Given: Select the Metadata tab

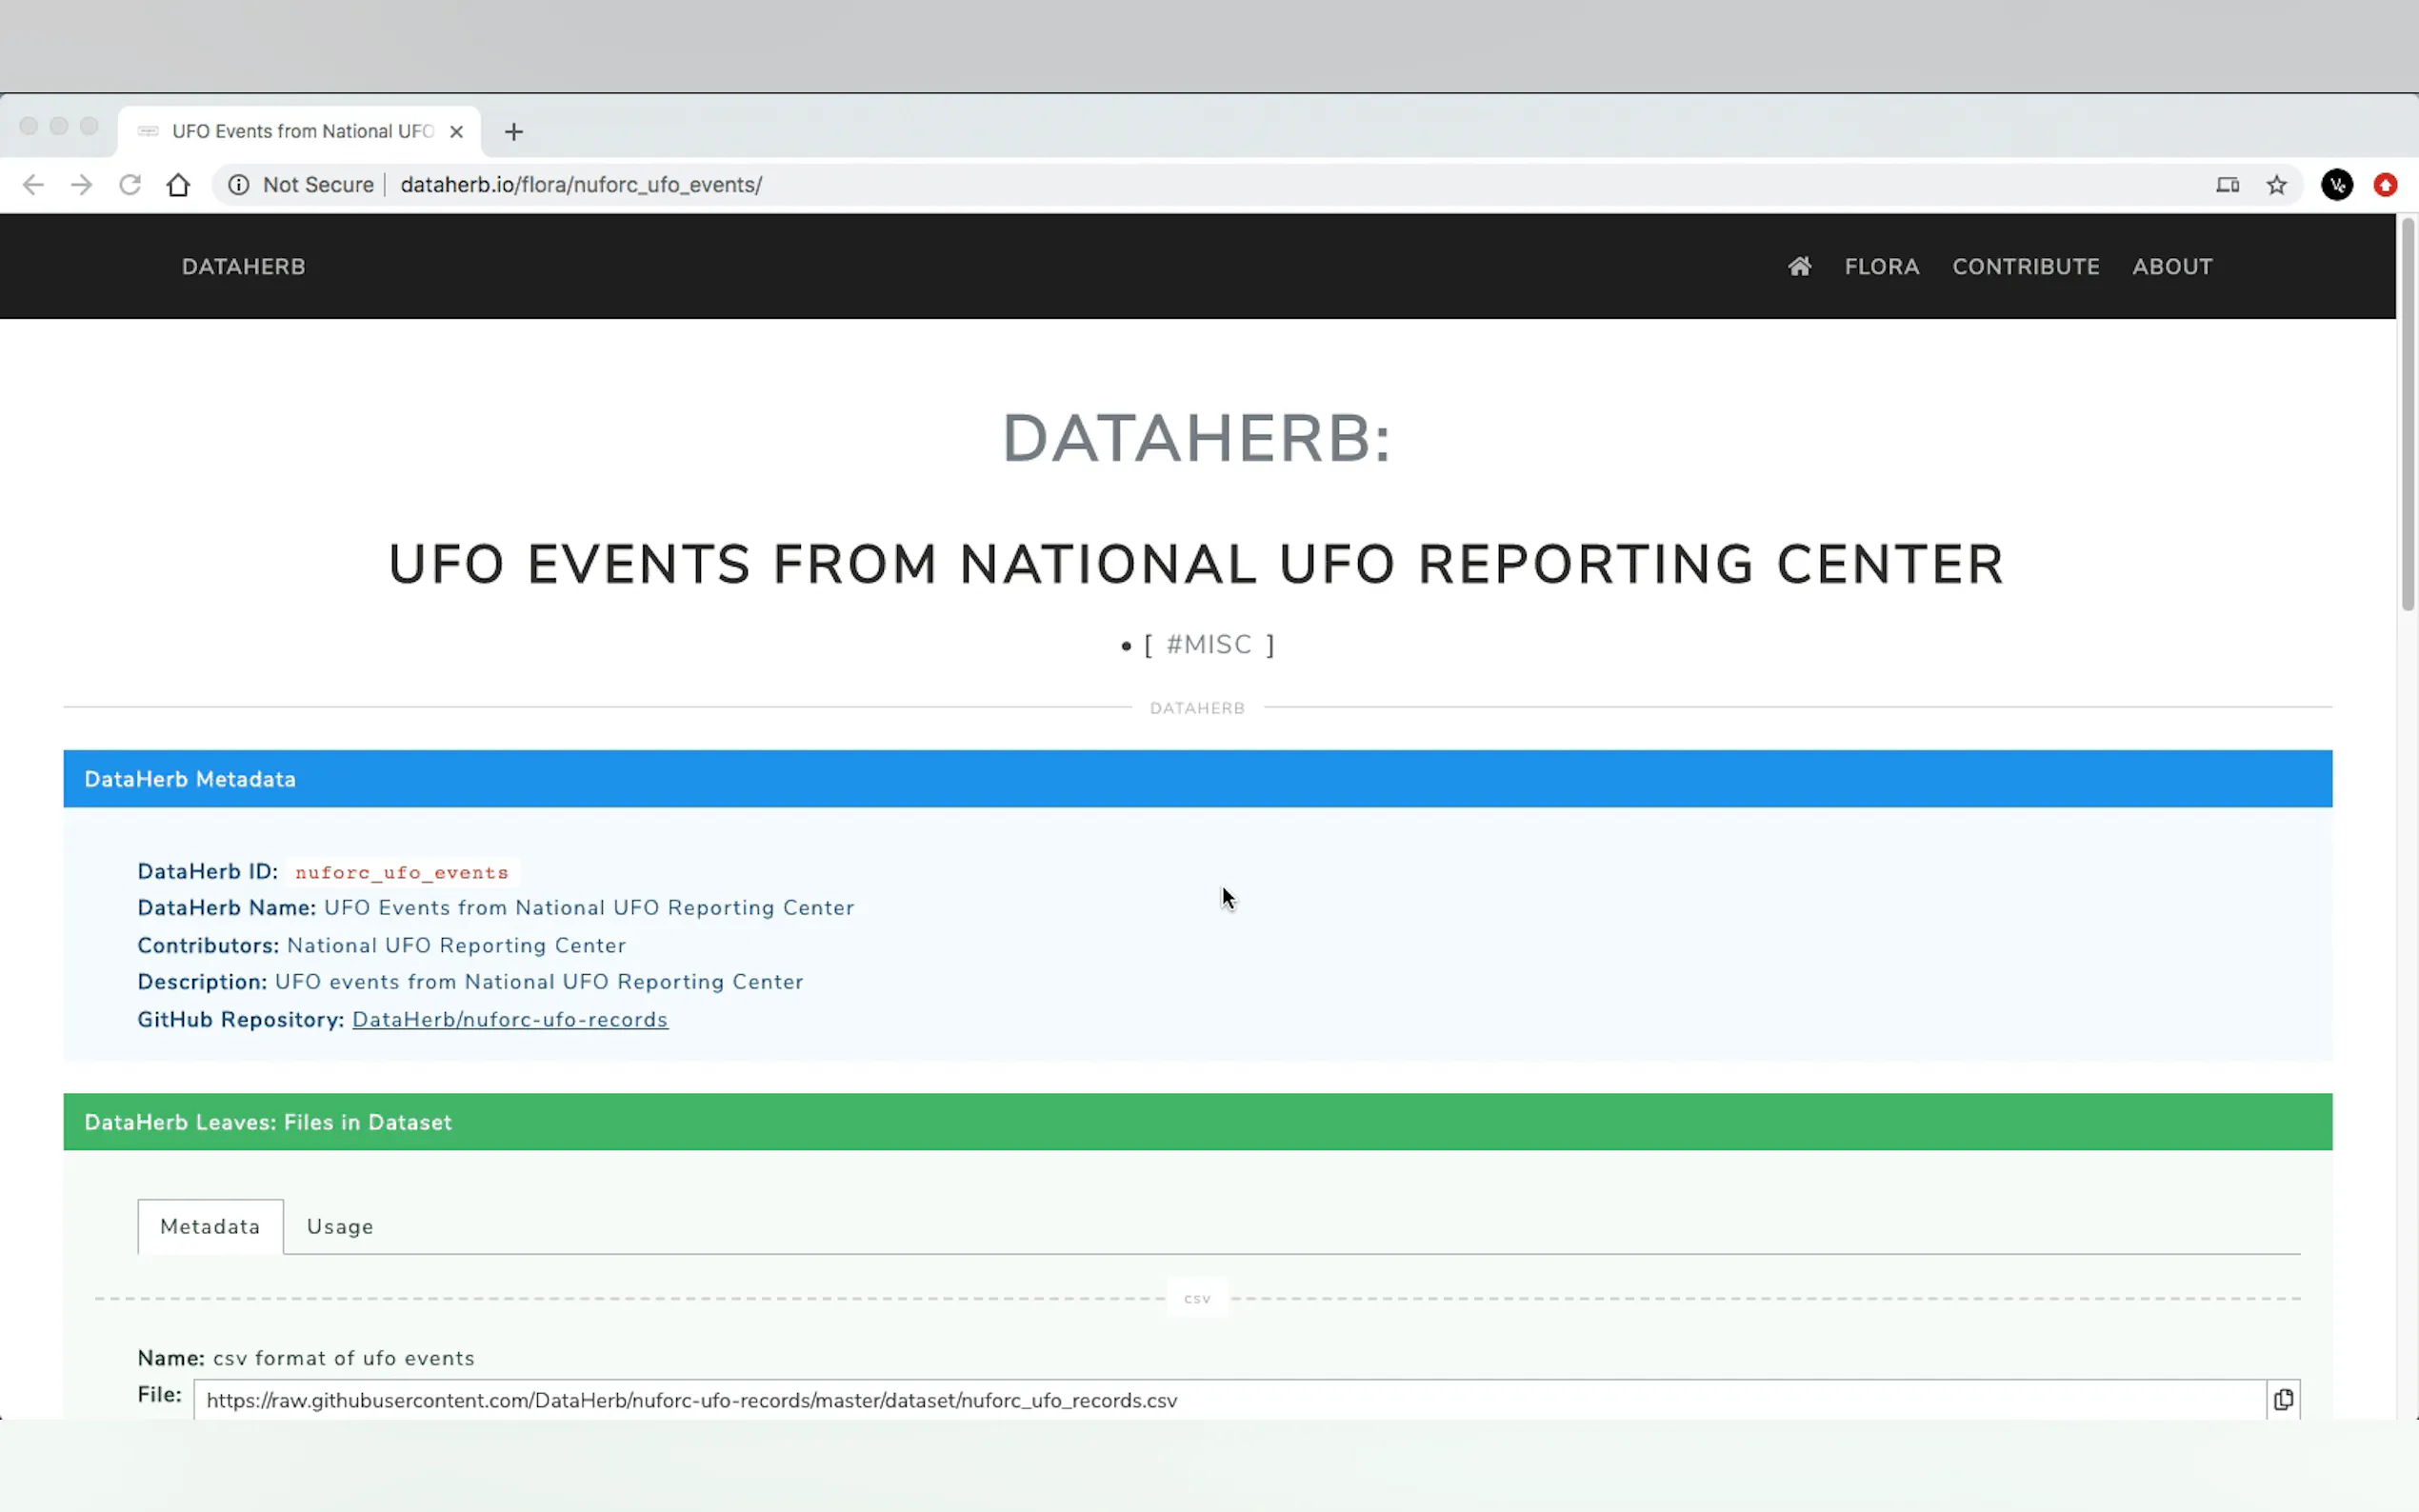Looking at the screenshot, I should pyautogui.click(x=210, y=1227).
